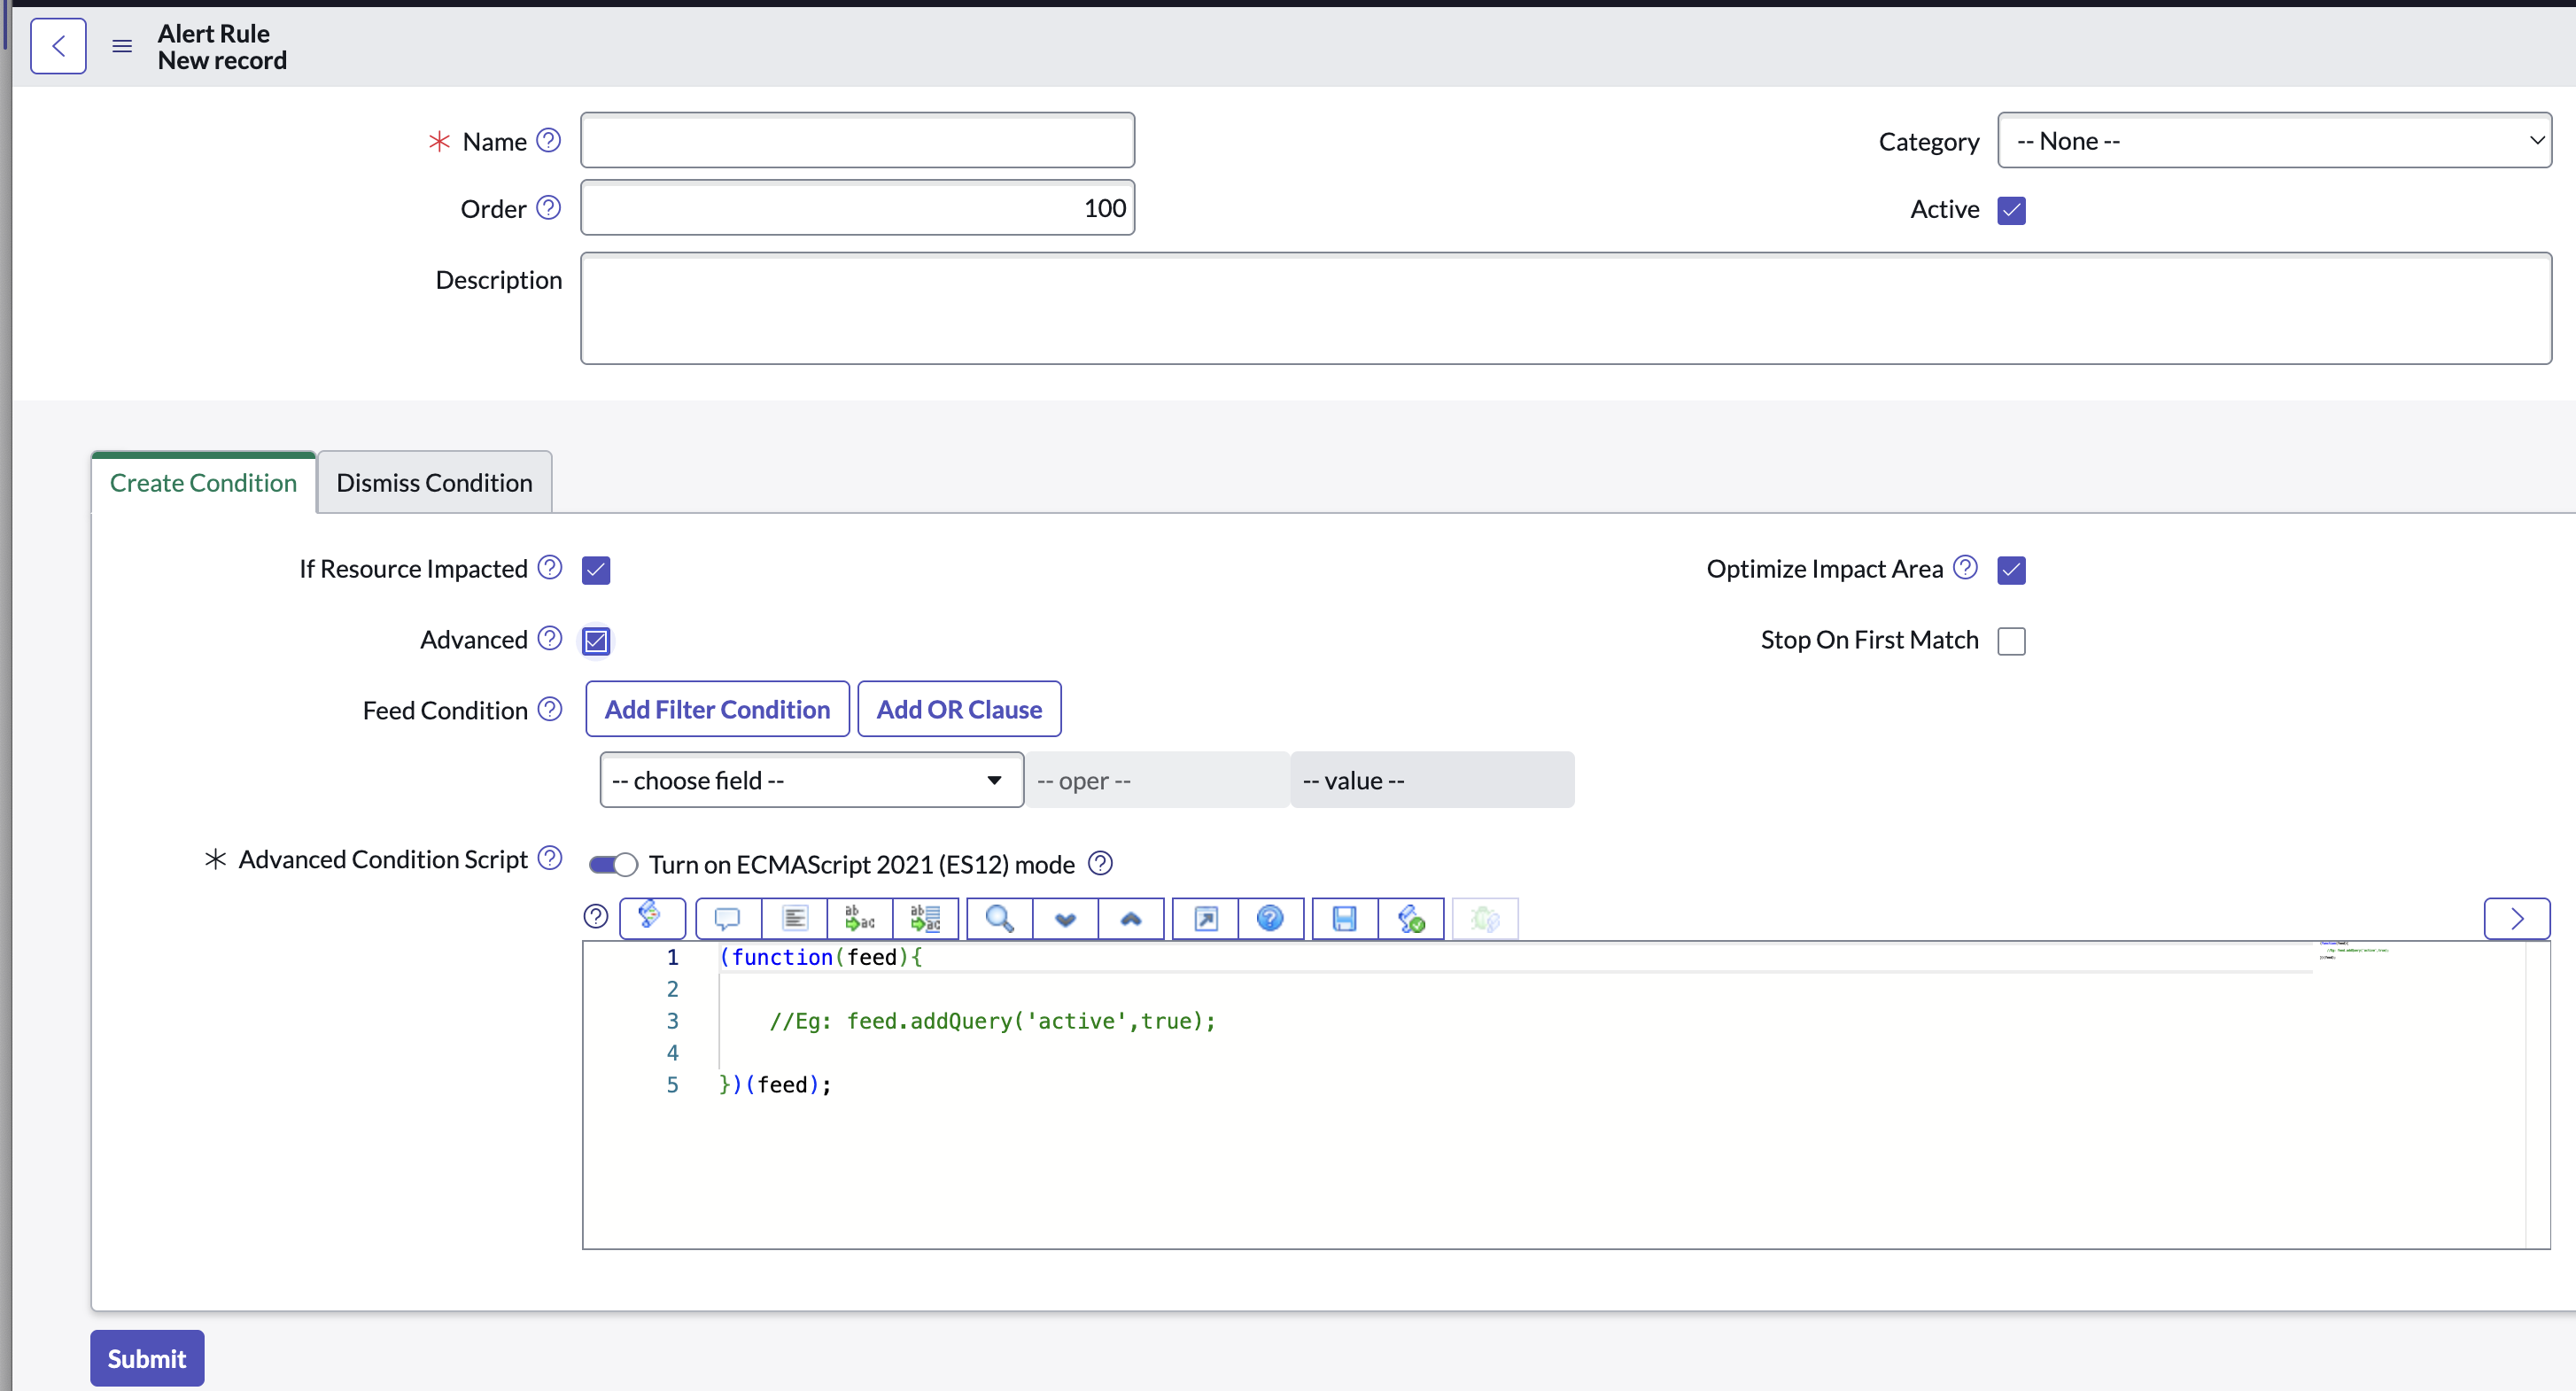The image size is (2576, 1391).
Task: Click the Replace icon in editor toolbar
Action: 860,918
